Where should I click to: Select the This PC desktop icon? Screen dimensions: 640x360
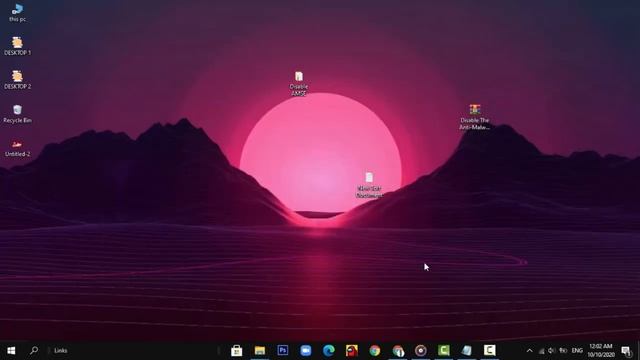(17, 12)
